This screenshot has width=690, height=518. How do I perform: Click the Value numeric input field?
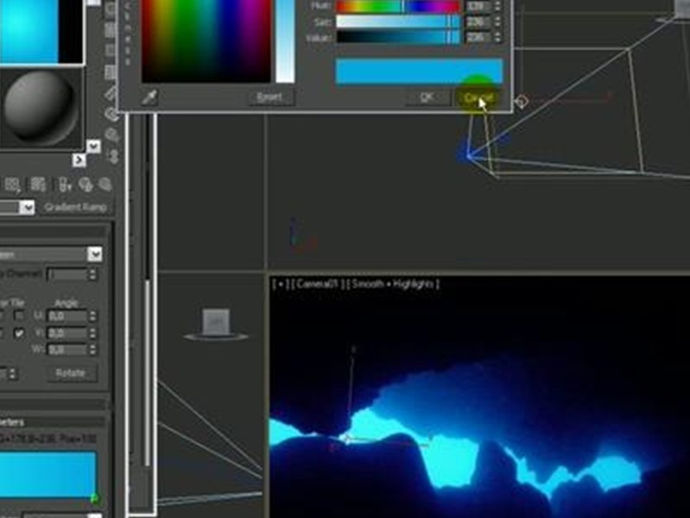478,37
